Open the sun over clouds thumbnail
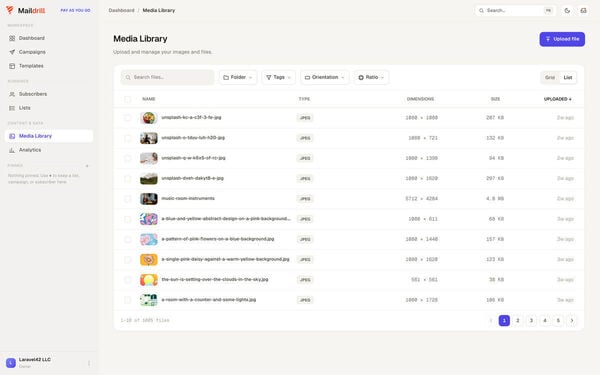600x375 pixels. [149, 280]
